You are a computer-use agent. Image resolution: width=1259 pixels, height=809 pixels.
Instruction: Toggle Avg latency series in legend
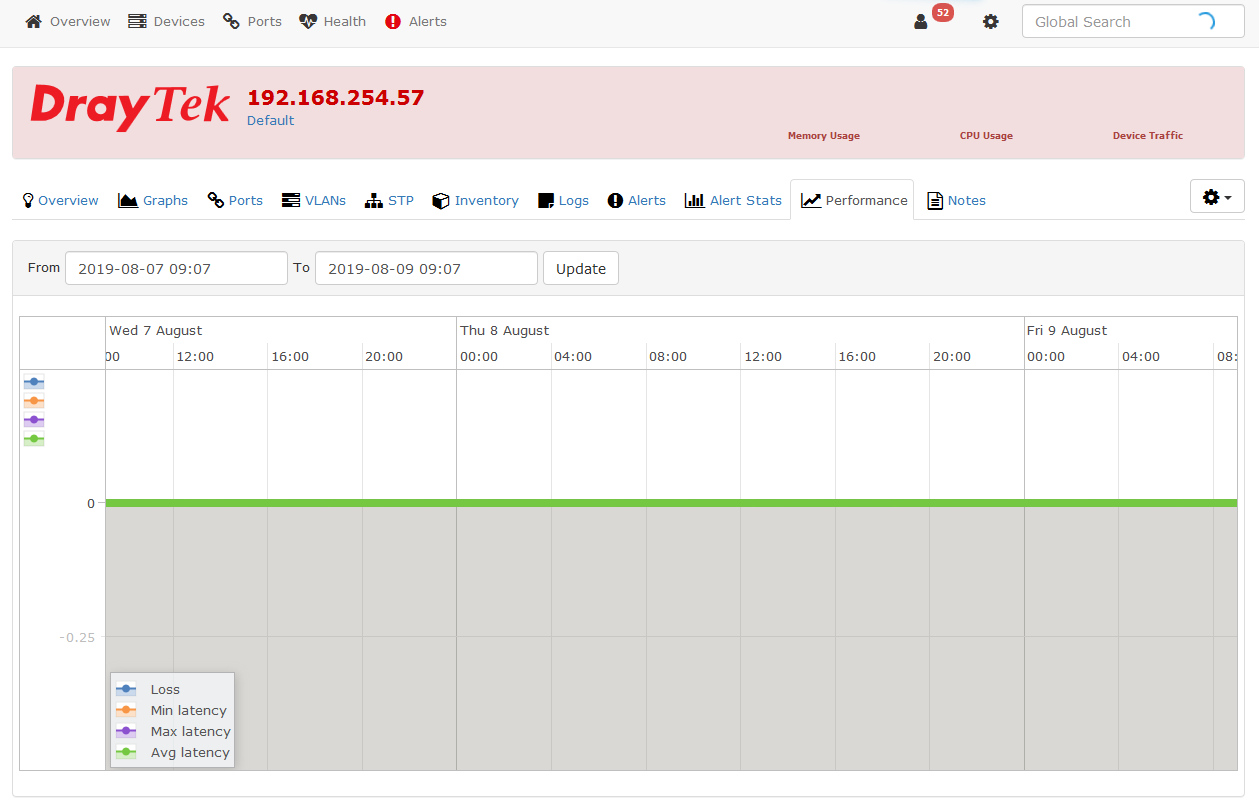tap(190, 752)
